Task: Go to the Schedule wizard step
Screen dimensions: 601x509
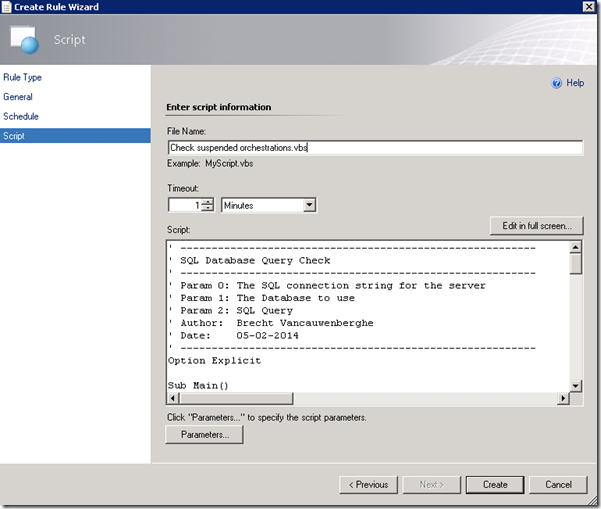Action: [21, 116]
